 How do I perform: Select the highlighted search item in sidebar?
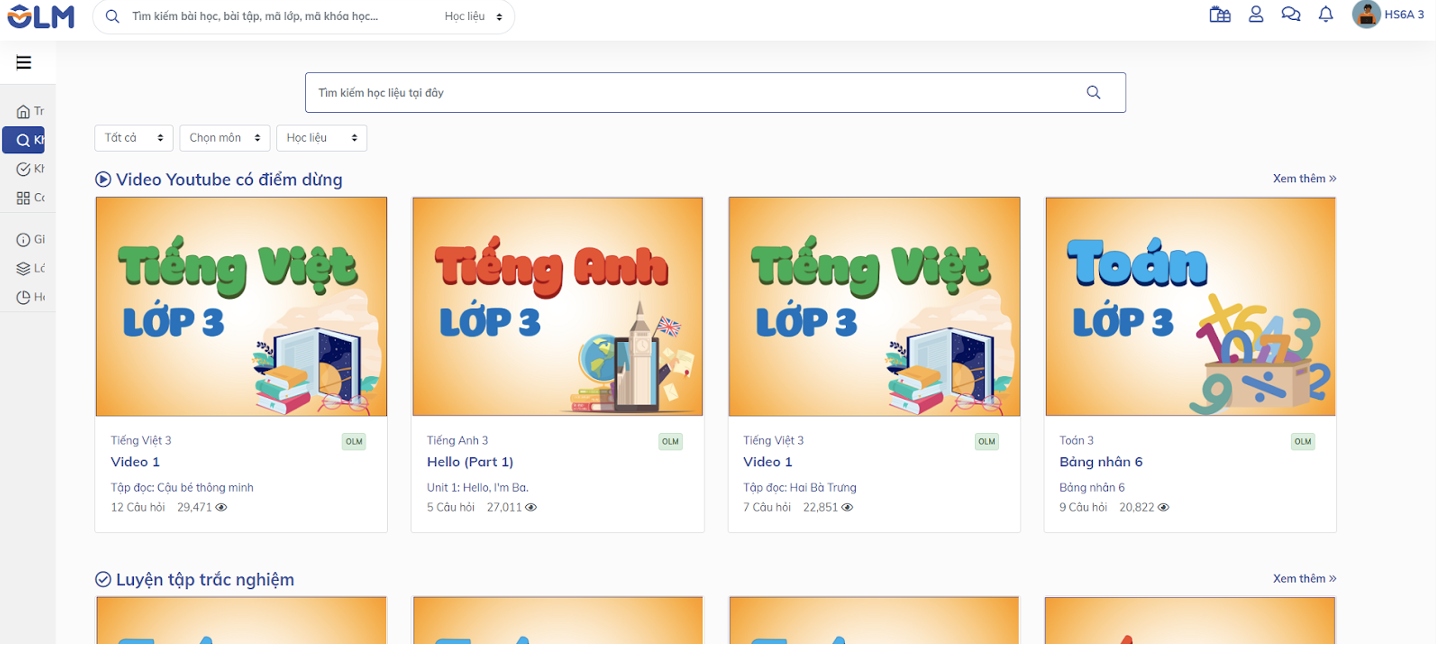pos(24,140)
